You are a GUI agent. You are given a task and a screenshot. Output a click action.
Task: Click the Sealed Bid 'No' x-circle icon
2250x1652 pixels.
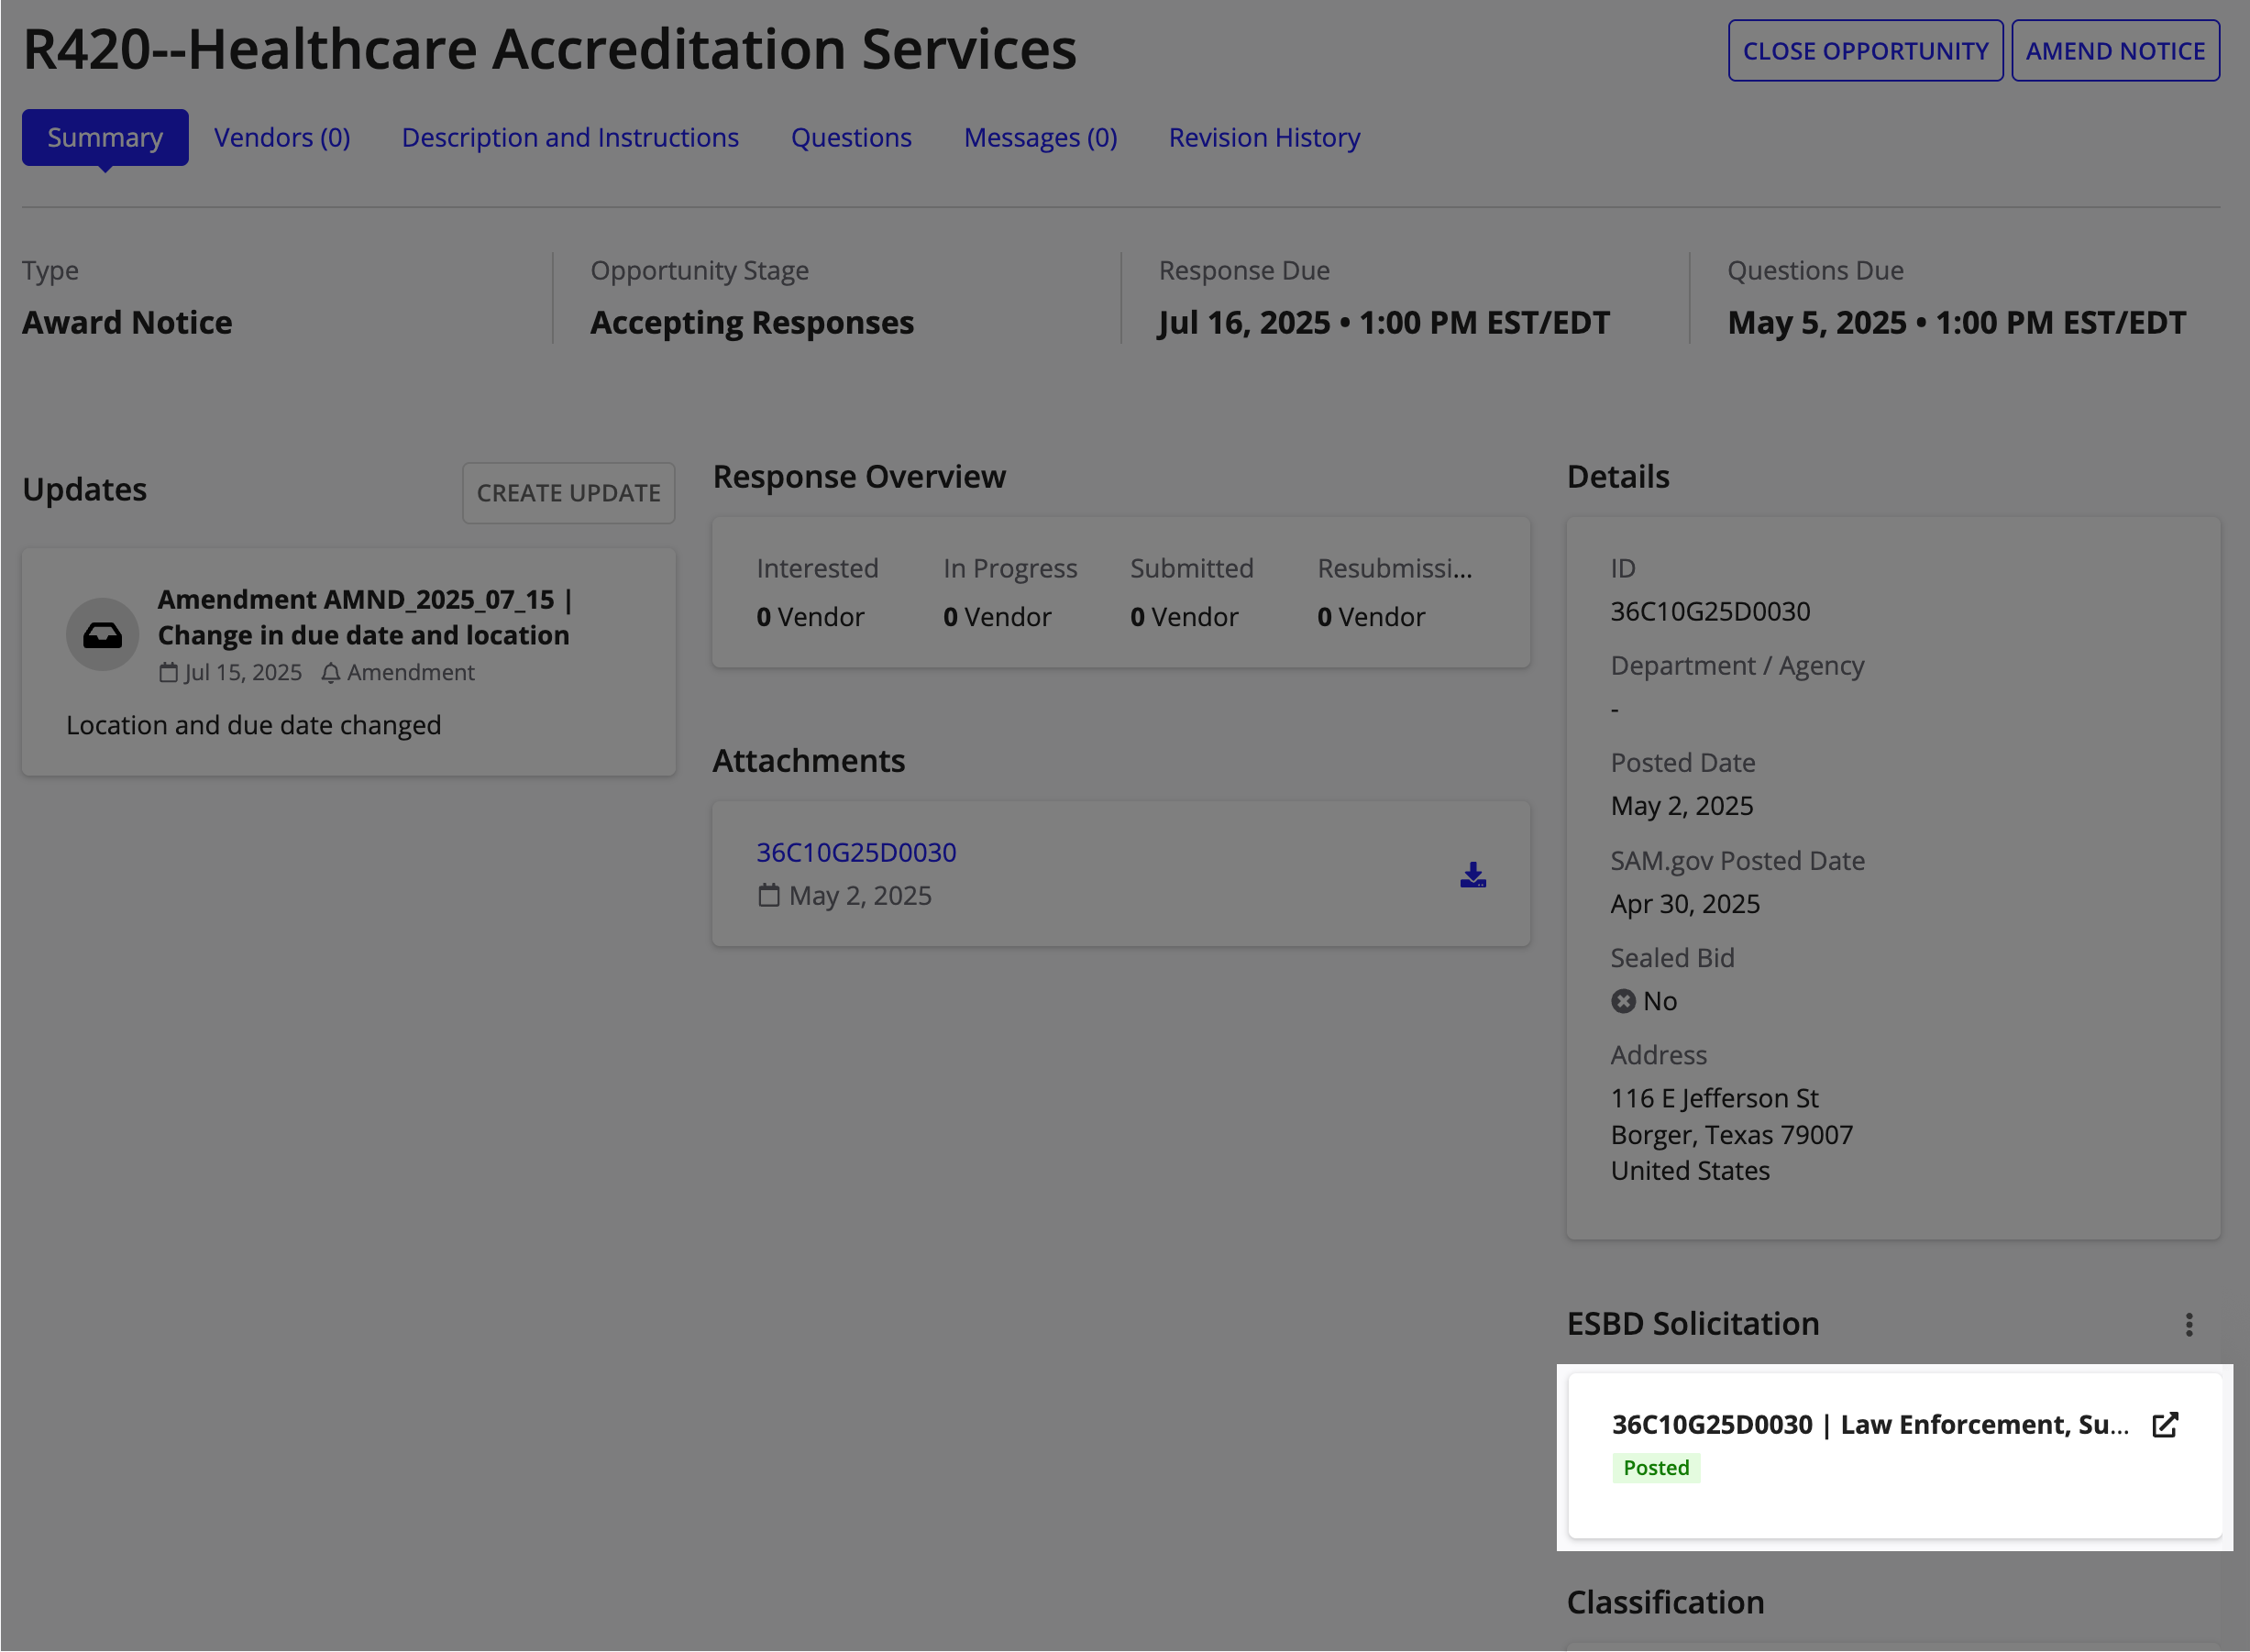(x=1623, y=1001)
